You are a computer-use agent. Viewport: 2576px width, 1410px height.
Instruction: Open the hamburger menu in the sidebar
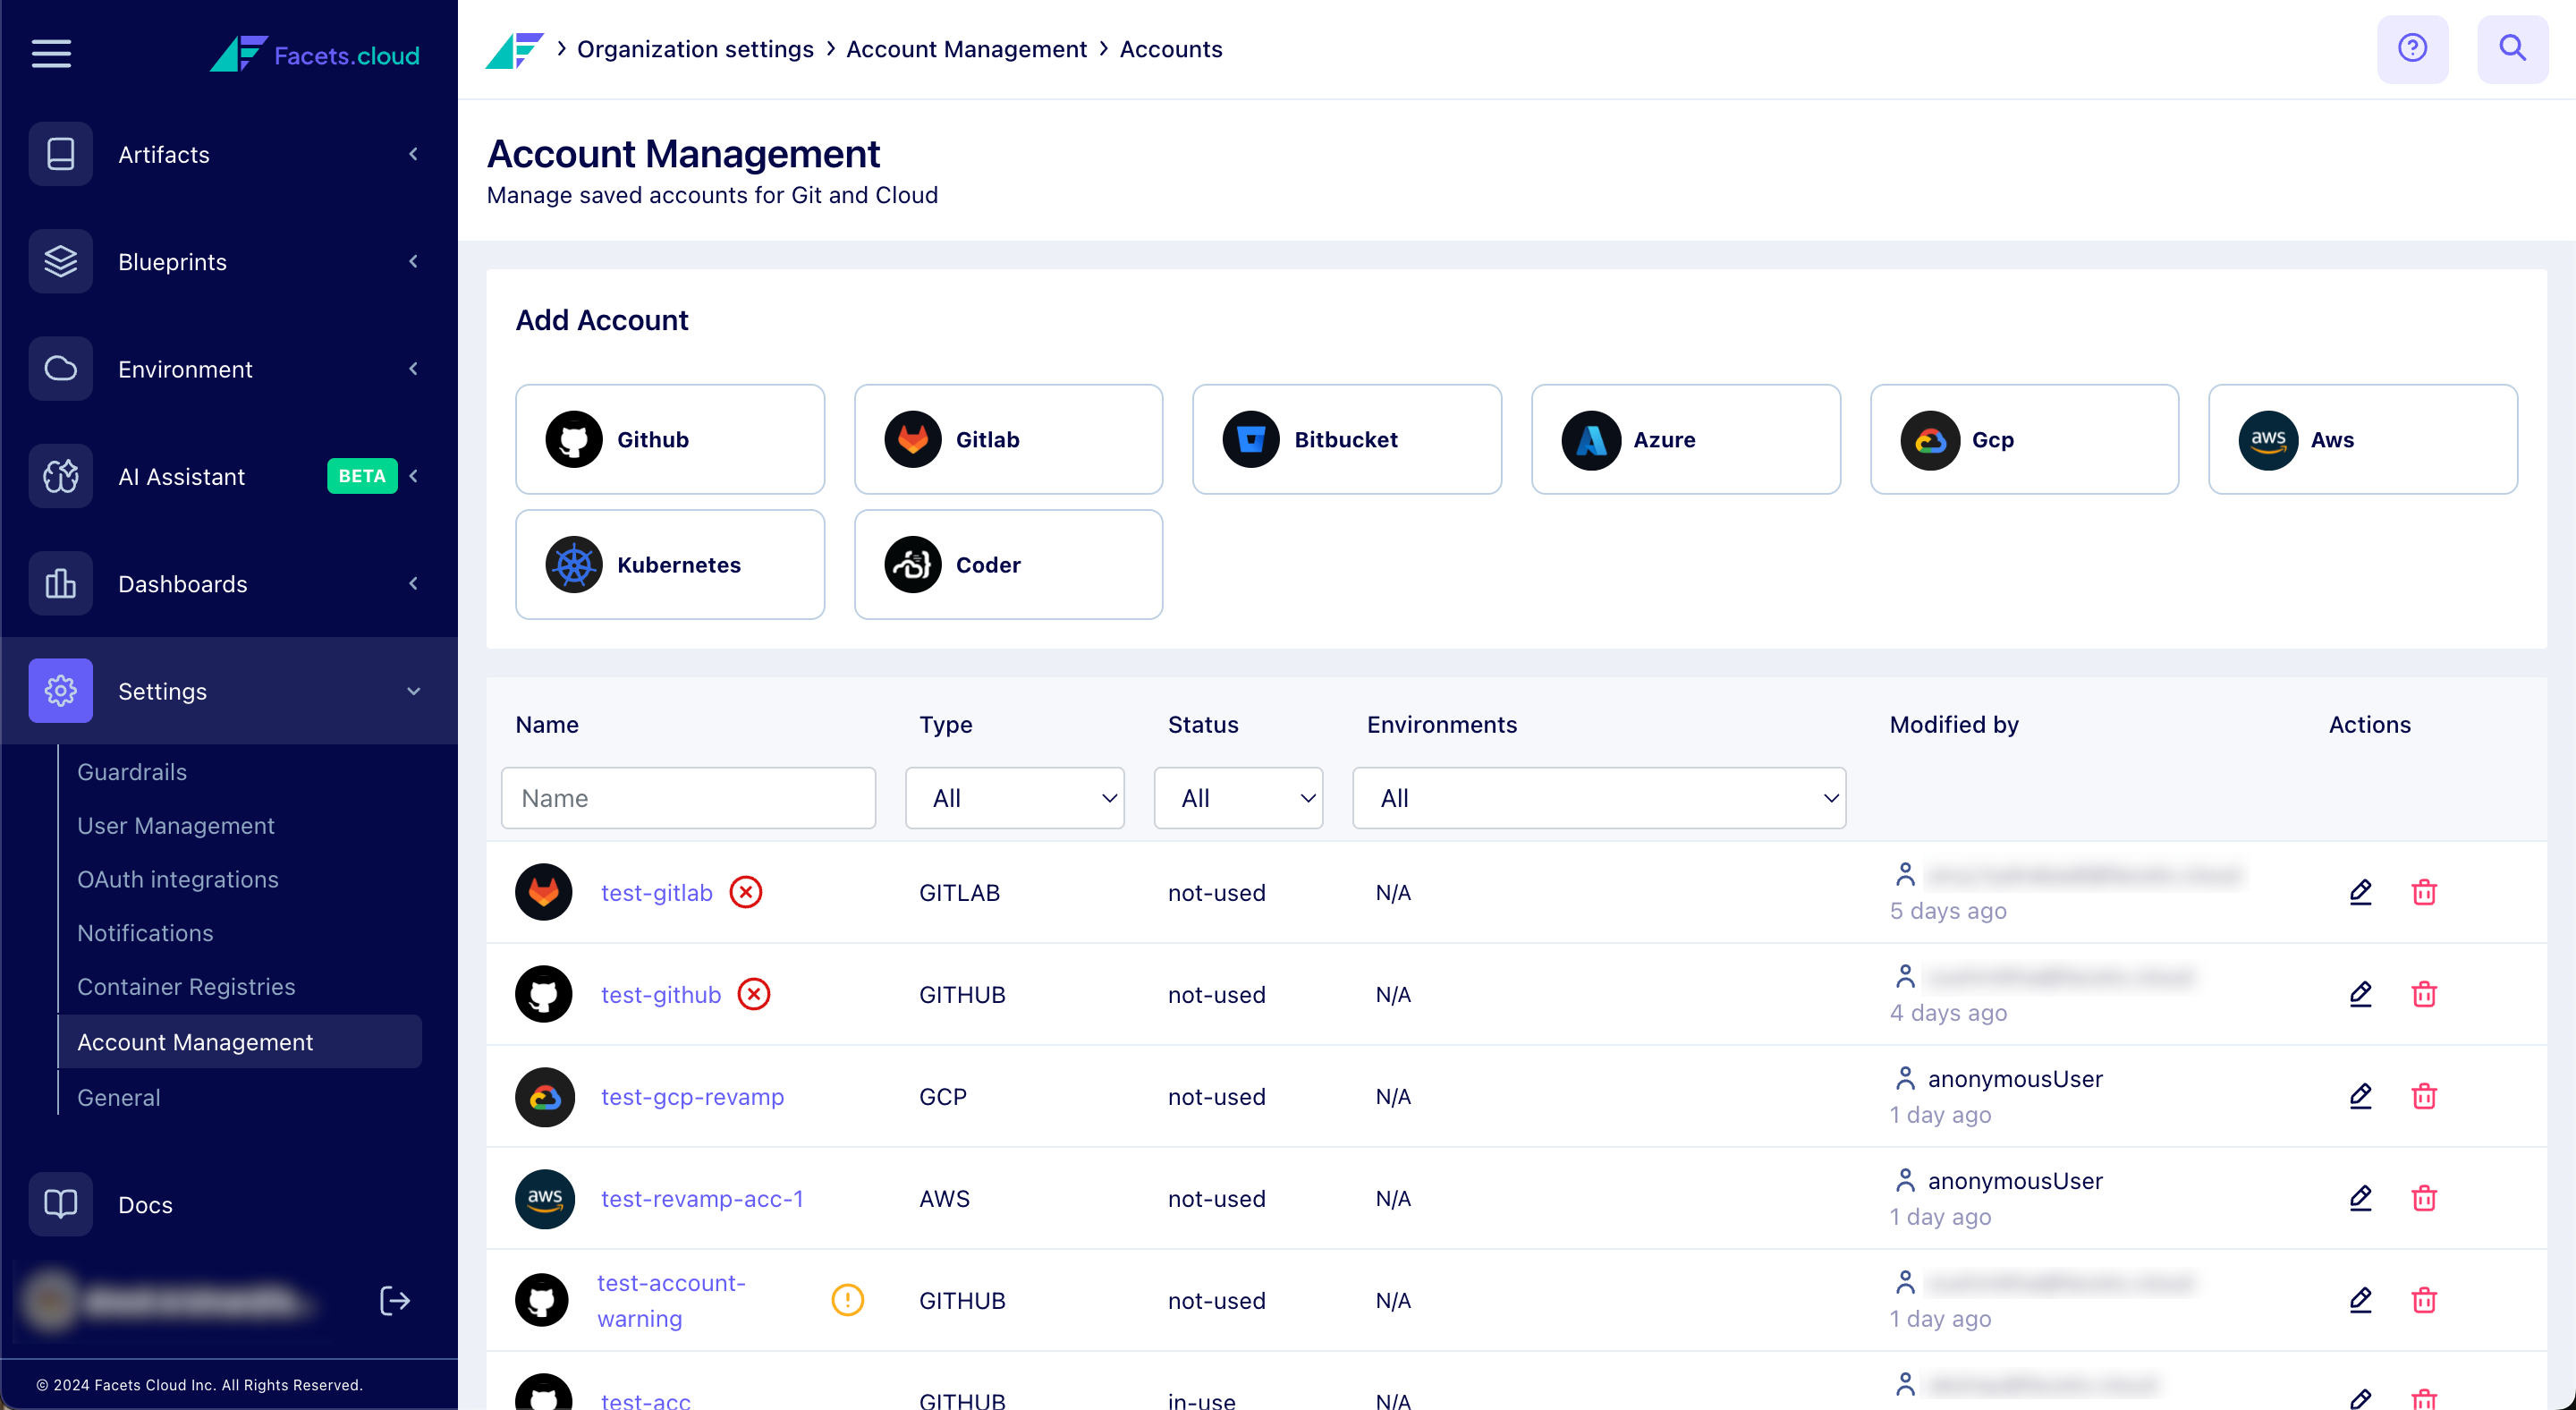(x=51, y=54)
